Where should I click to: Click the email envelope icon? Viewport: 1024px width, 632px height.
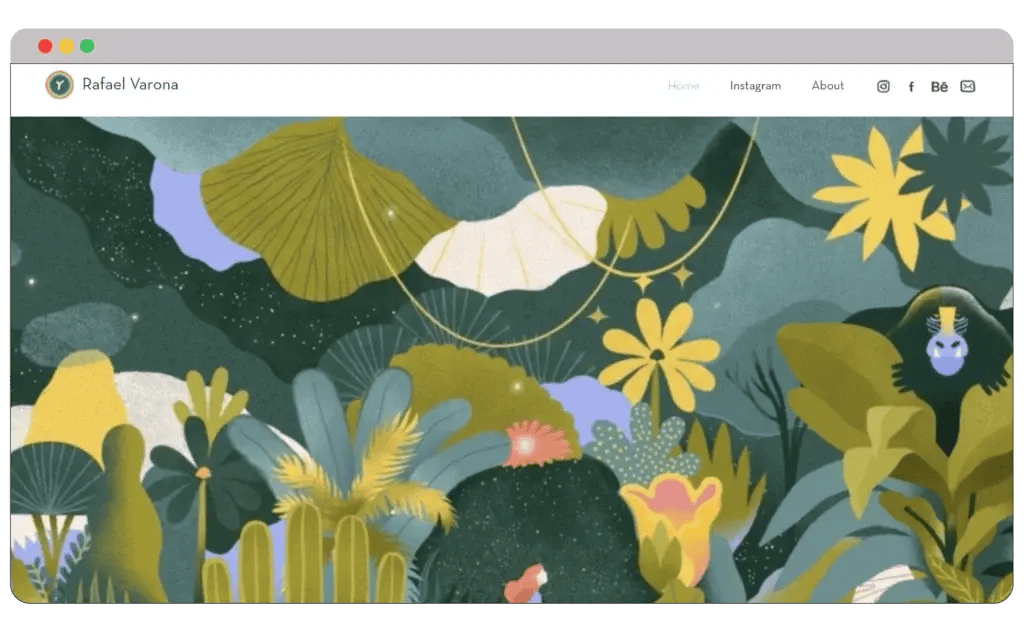(967, 86)
